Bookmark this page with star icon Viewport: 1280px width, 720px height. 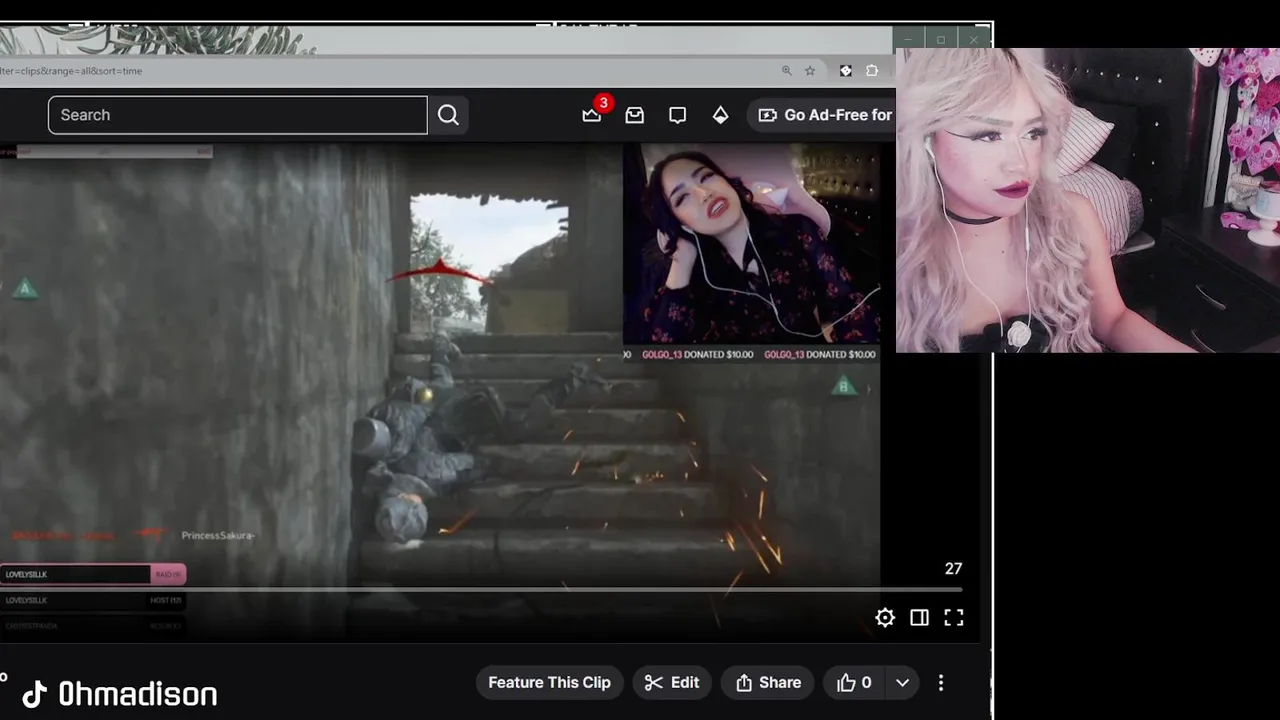pos(810,71)
